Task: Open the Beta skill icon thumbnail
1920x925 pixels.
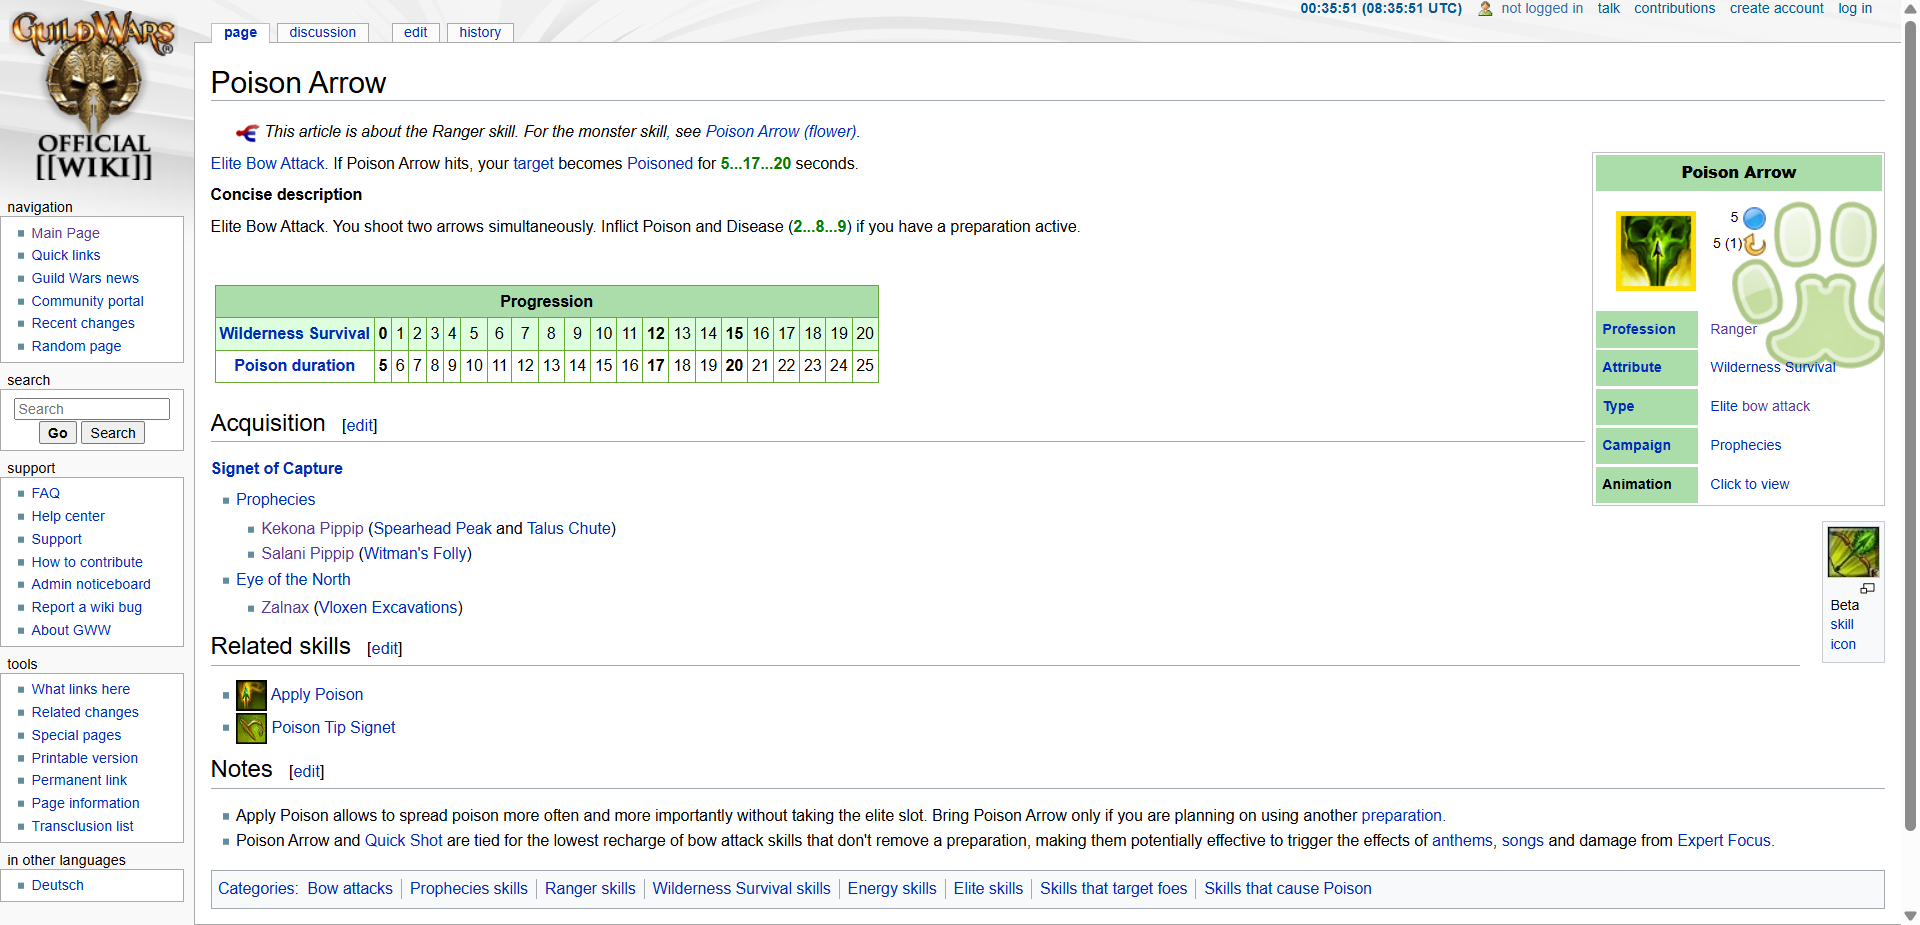Action: tap(1853, 552)
